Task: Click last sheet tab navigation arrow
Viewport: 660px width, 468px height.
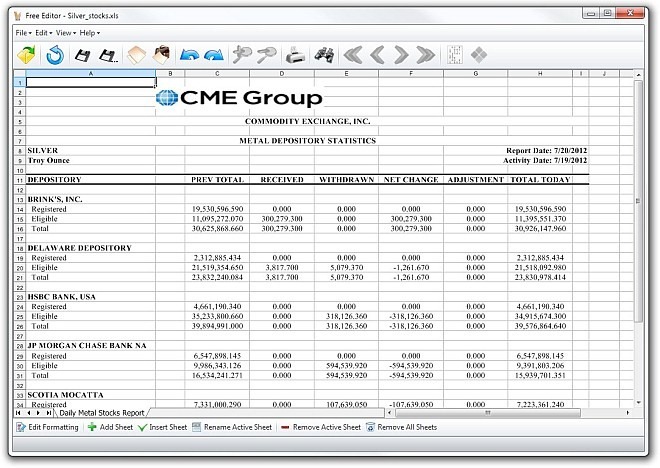Action: coord(49,413)
